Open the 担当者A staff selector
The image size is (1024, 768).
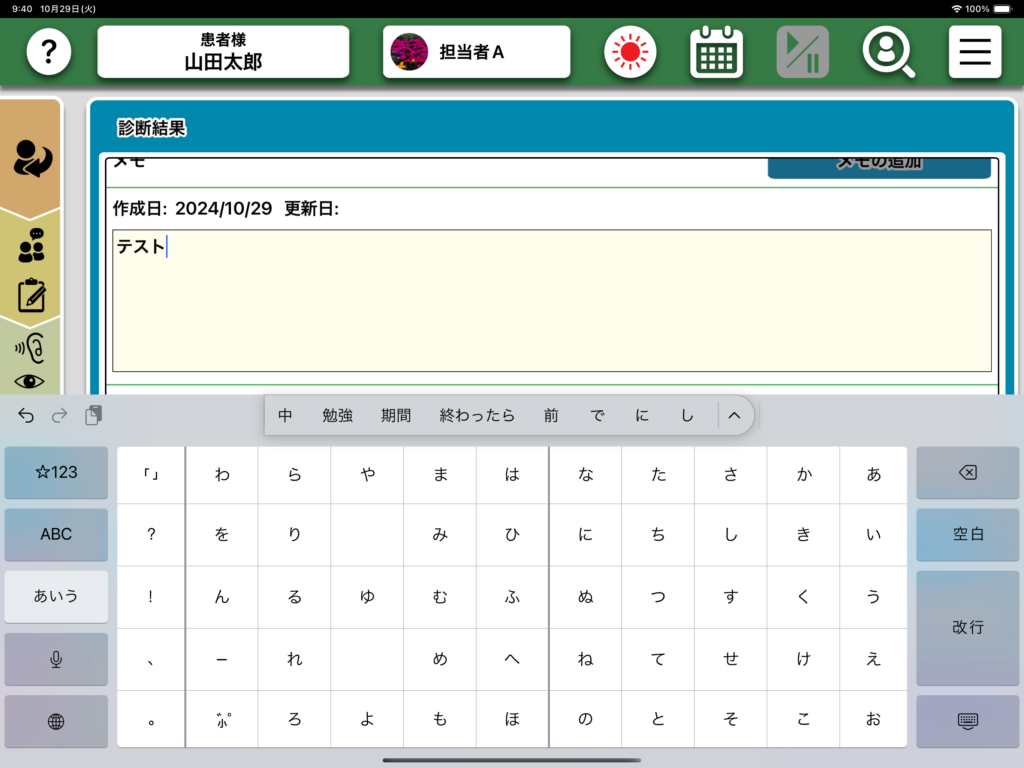(x=476, y=52)
